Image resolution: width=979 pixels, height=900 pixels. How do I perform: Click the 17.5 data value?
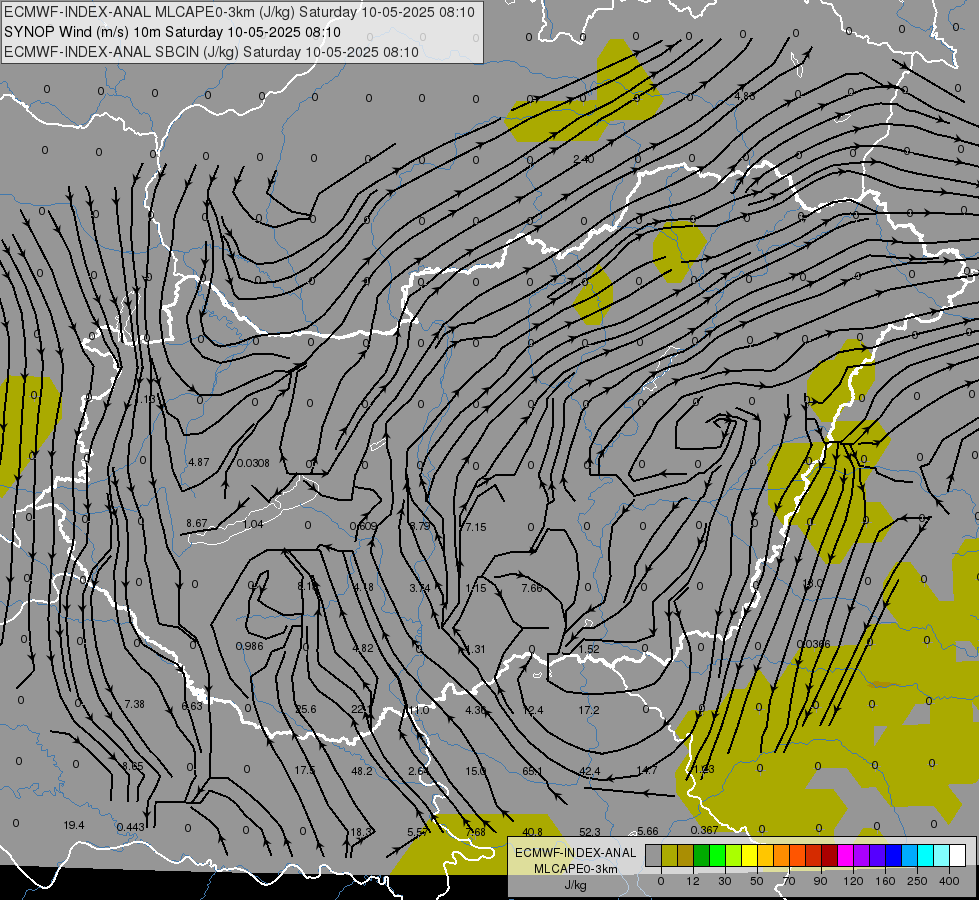tap(305, 770)
